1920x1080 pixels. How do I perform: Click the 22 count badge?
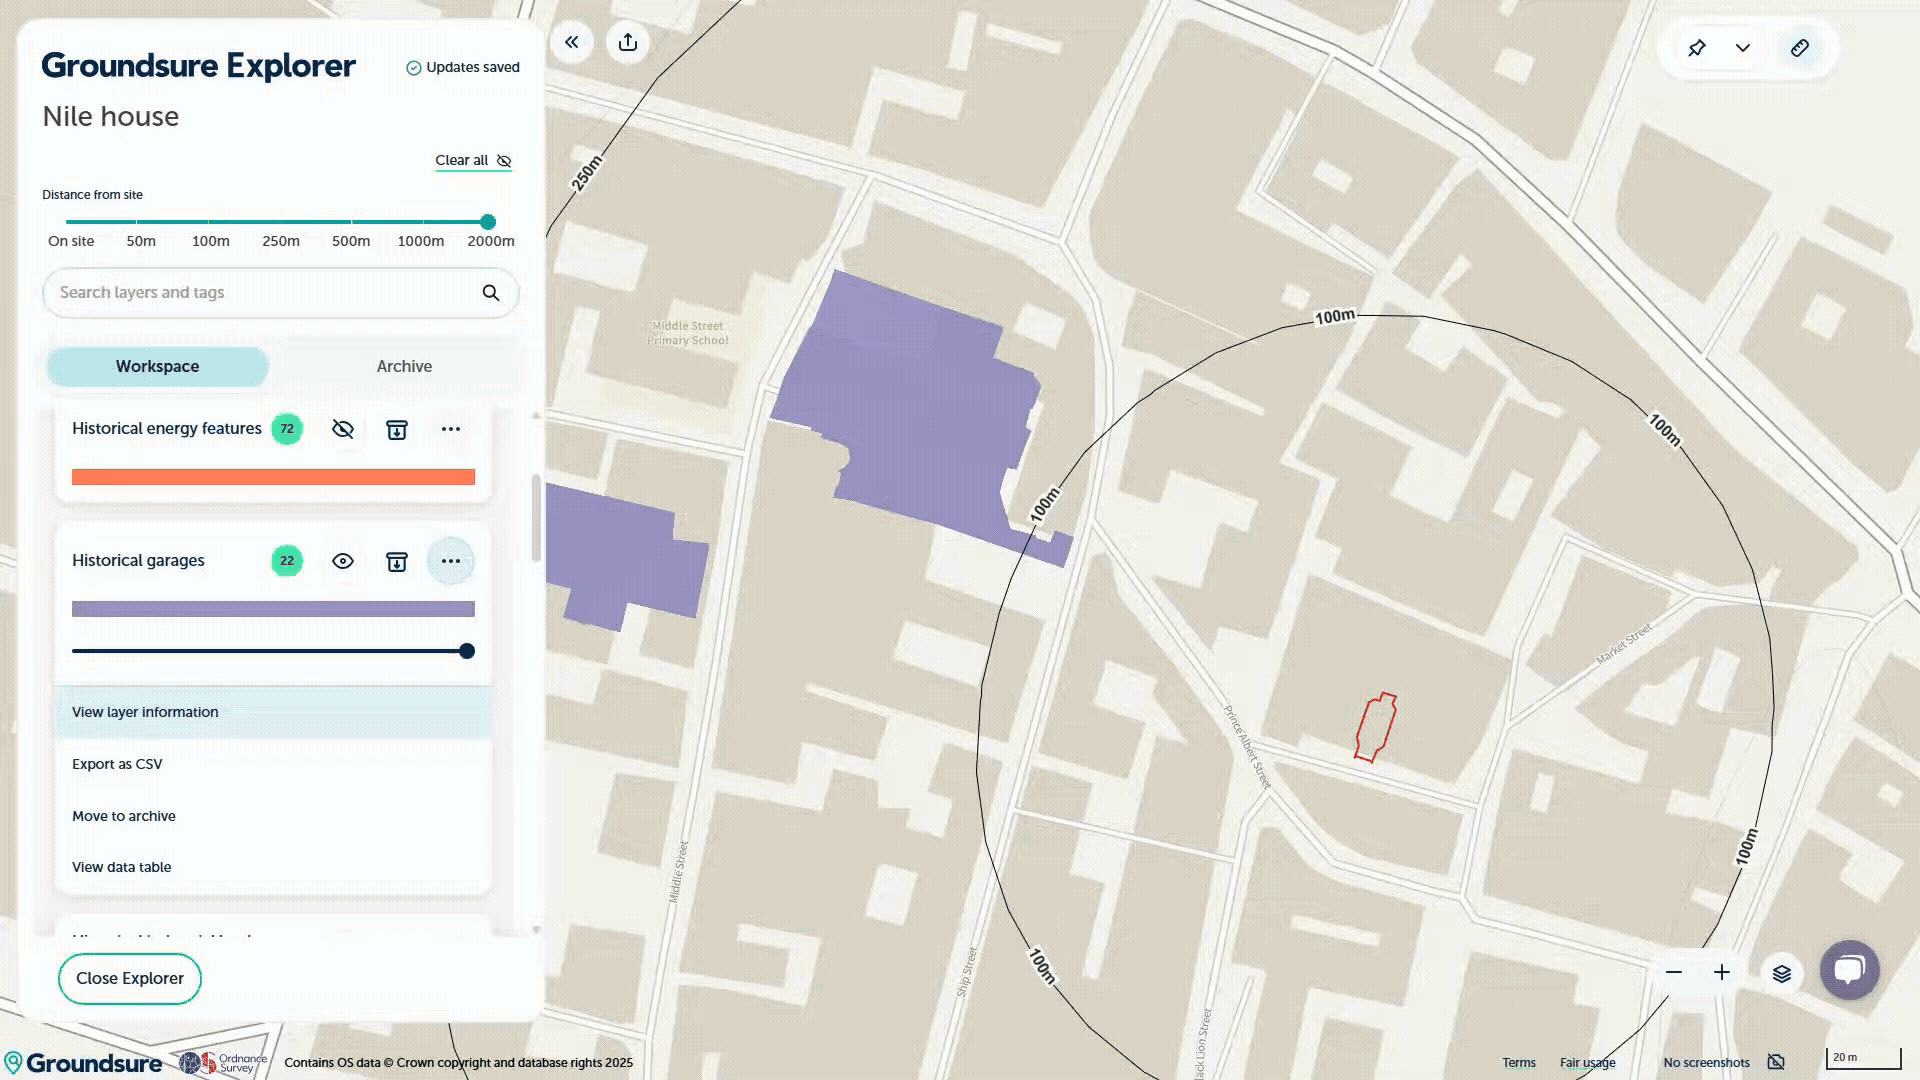tap(287, 561)
